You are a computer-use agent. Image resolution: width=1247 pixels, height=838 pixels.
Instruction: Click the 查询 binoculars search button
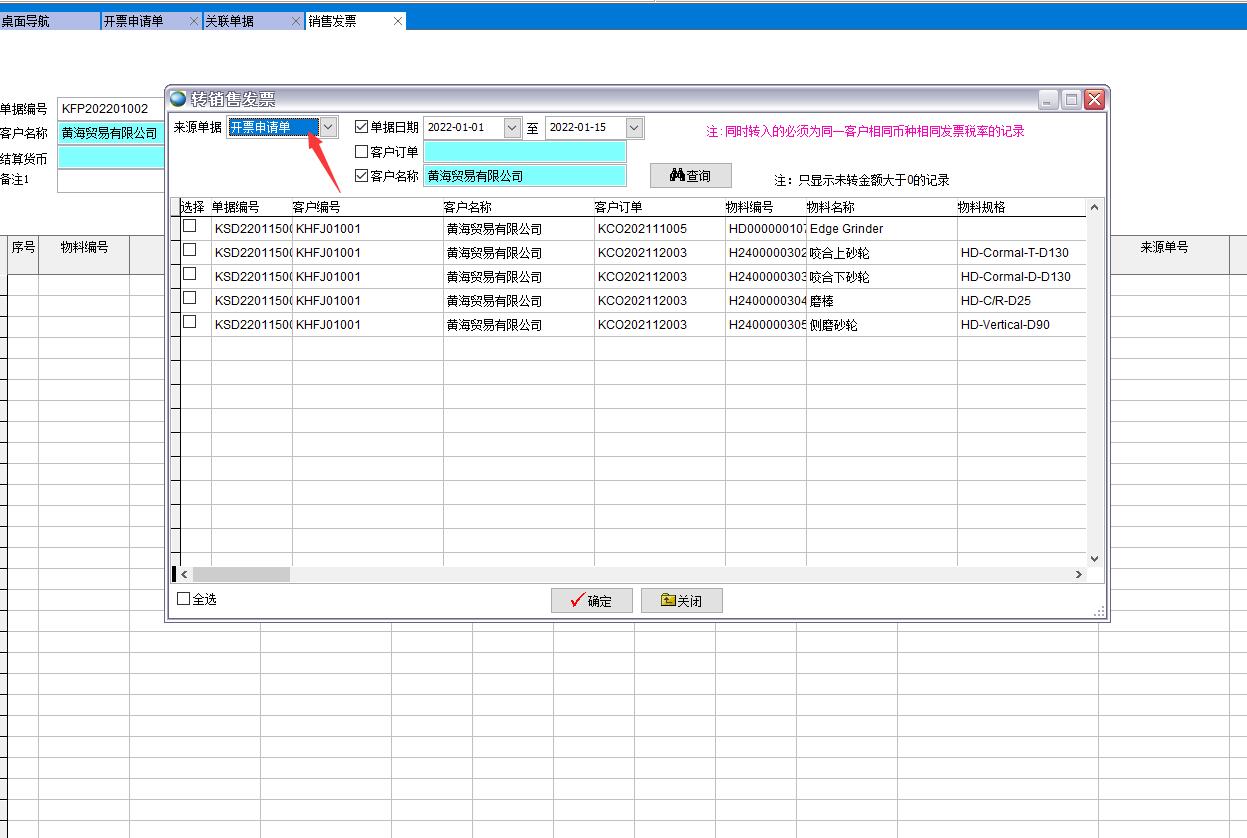click(x=690, y=176)
